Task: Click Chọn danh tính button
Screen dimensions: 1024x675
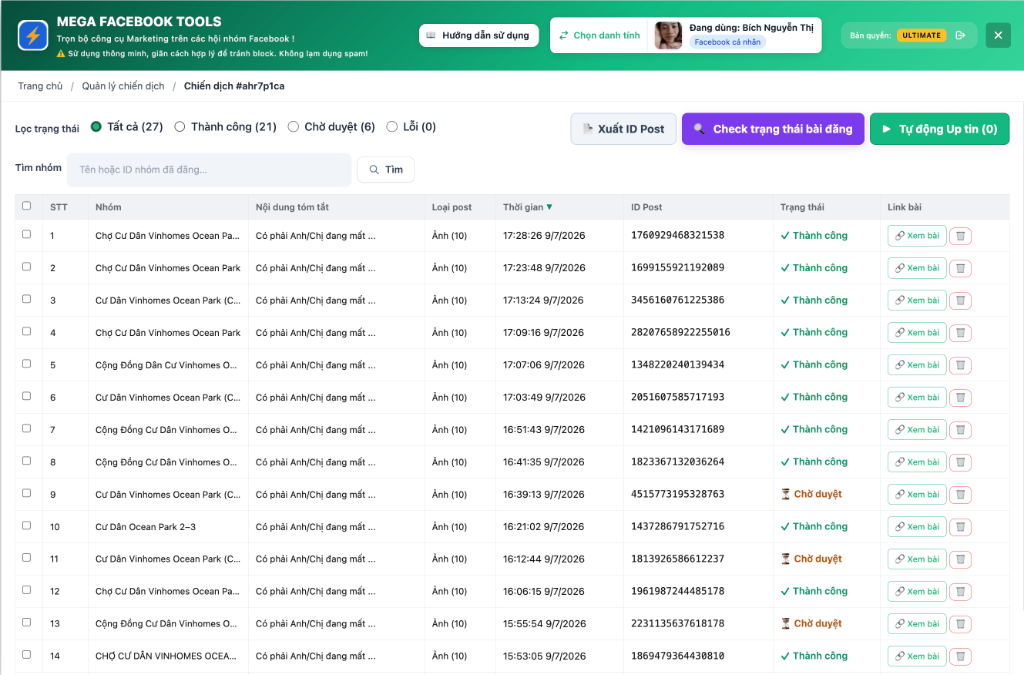Action: (600, 35)
